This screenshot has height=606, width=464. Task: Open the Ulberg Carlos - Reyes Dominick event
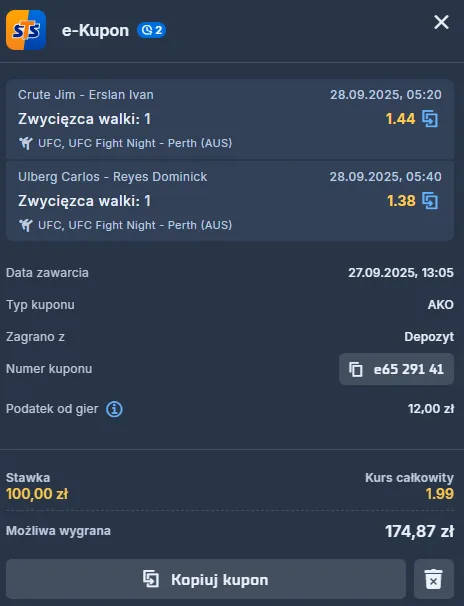[112, 177]
